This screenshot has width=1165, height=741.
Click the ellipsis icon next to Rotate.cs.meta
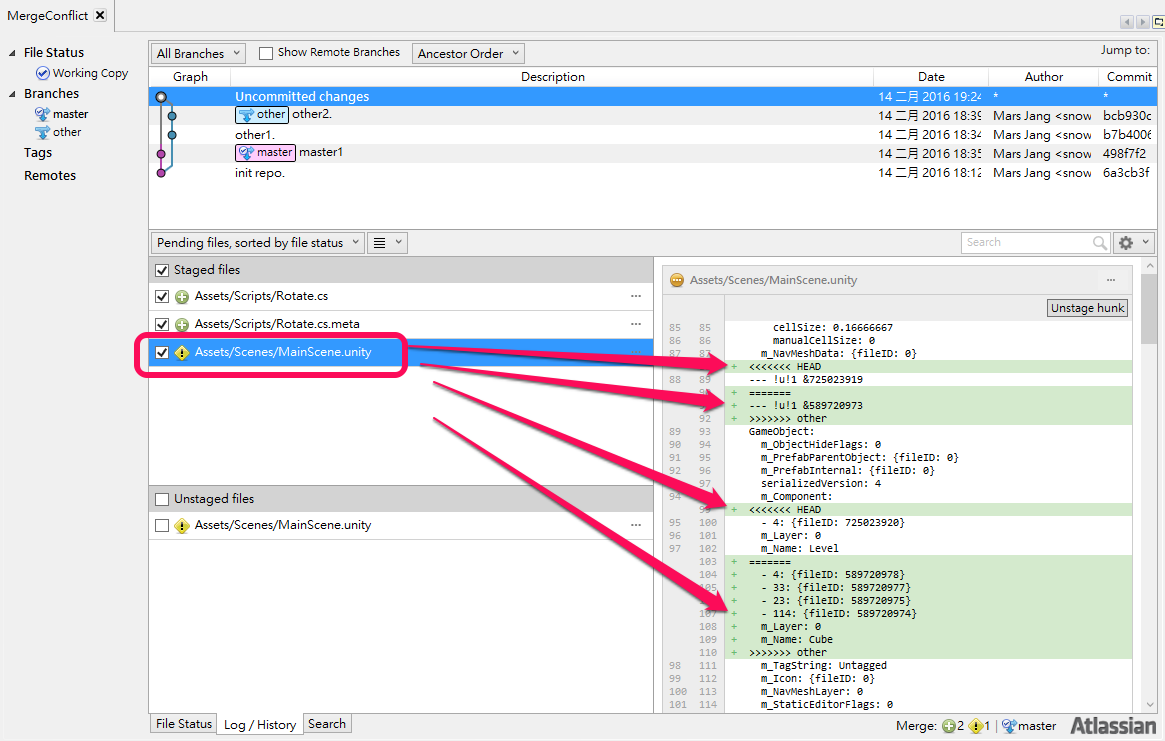point(636,324)
